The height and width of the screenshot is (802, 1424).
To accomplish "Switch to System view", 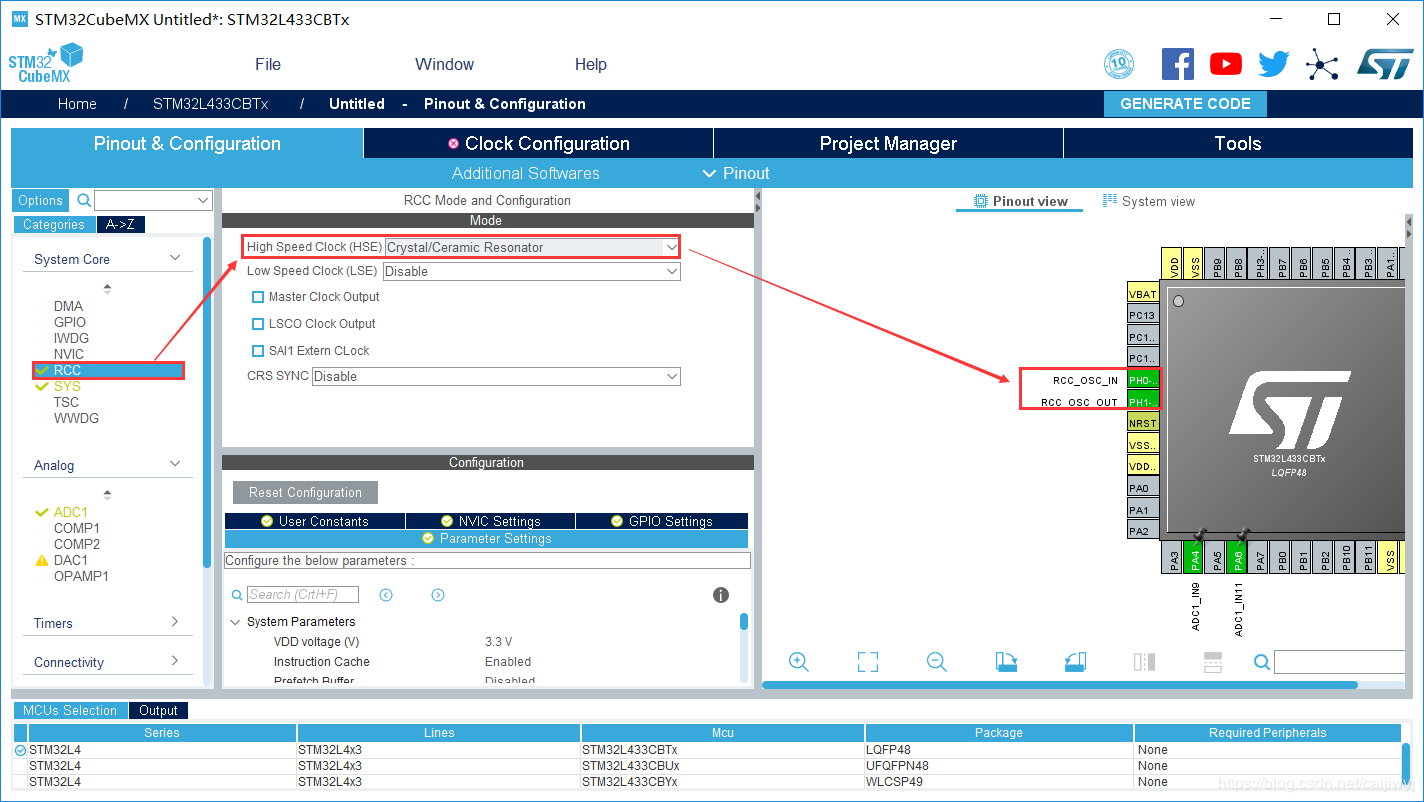I will click(x=1149, y=201).
